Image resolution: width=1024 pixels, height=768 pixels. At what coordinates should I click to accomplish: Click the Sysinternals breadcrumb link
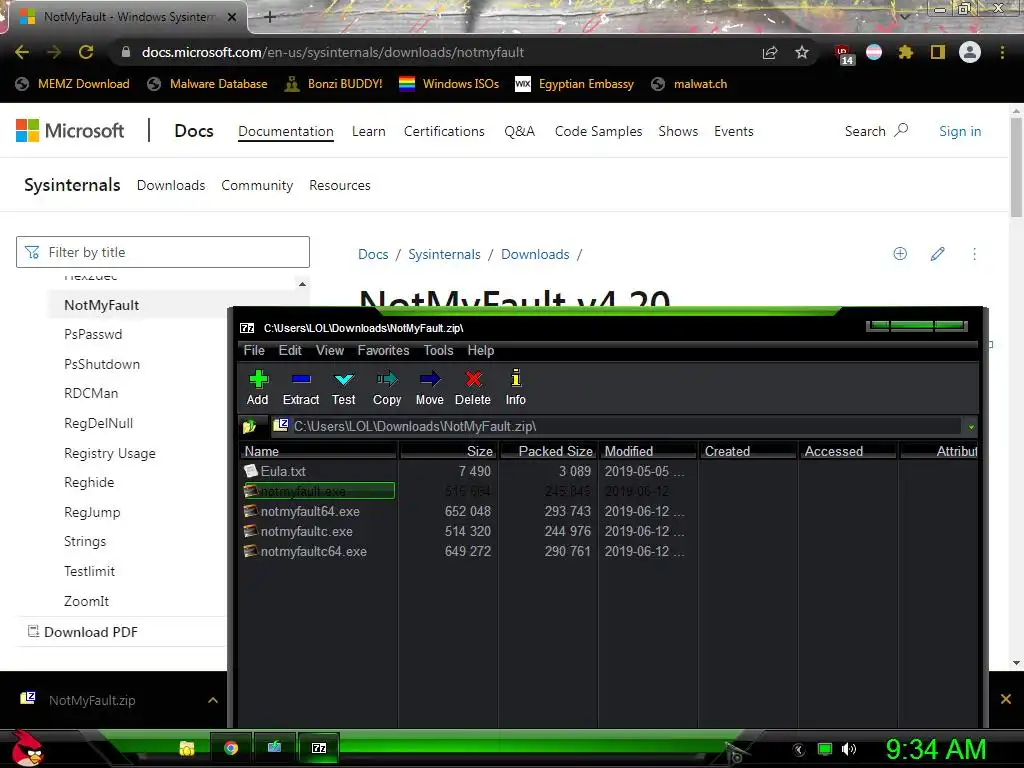tap(444, 254)
